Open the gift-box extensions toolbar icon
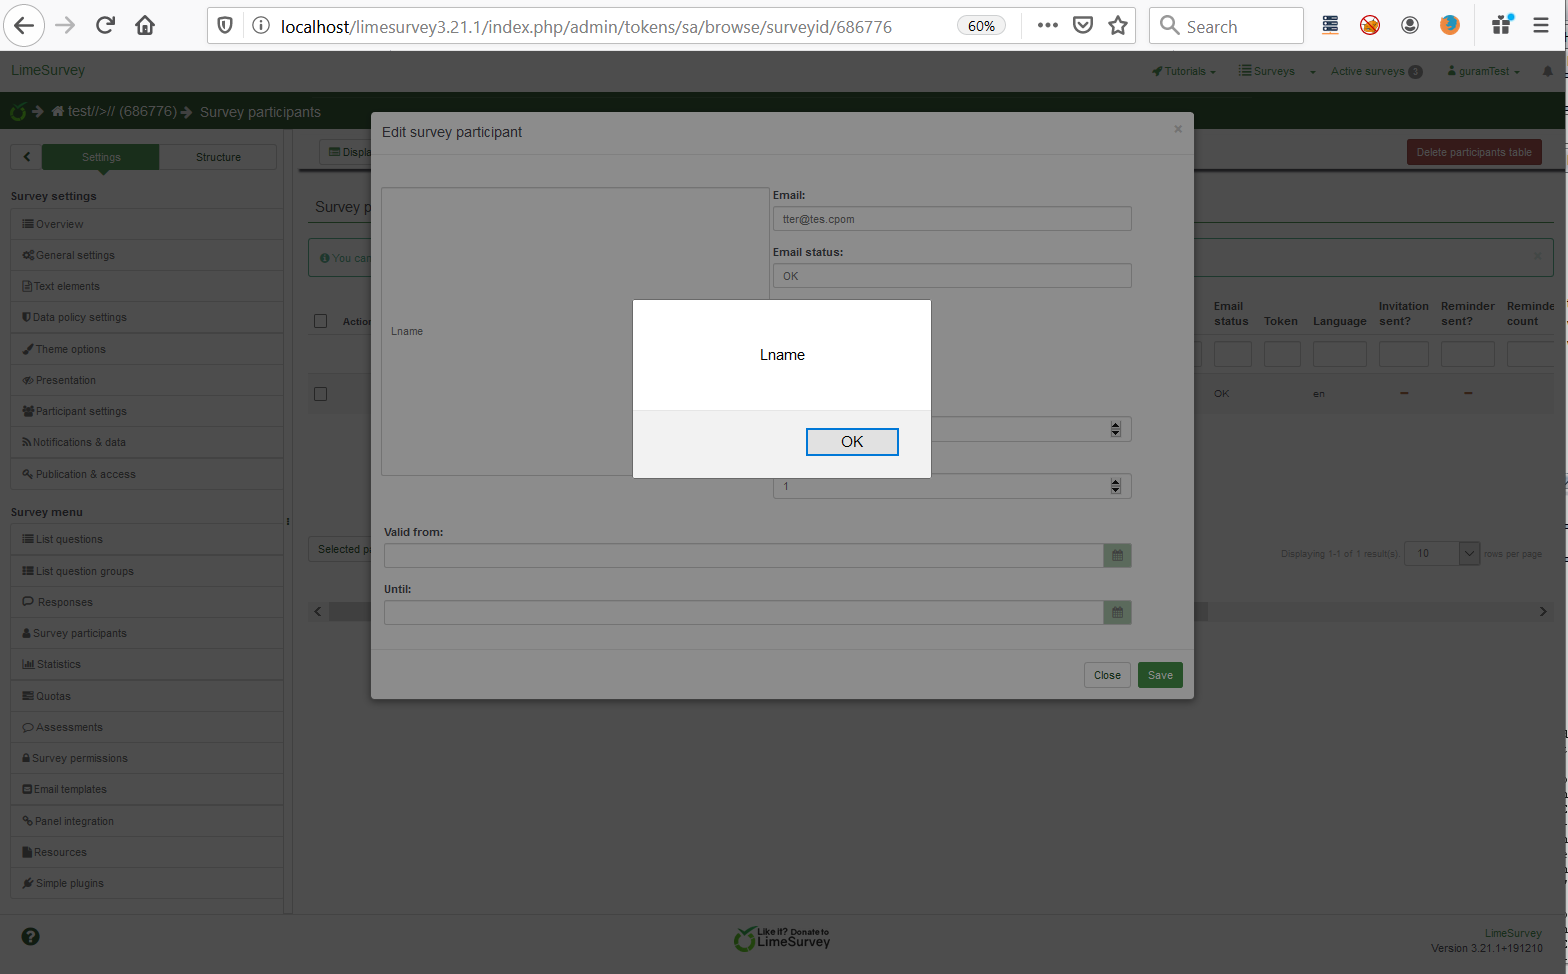 [x=1502, y=25]
